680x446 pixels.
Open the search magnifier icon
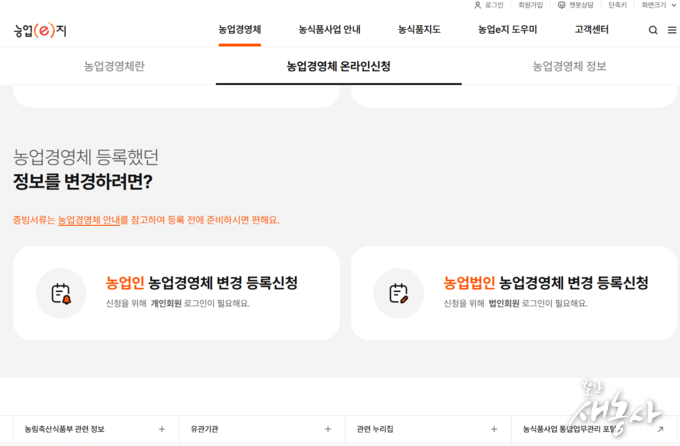[653, 30]
